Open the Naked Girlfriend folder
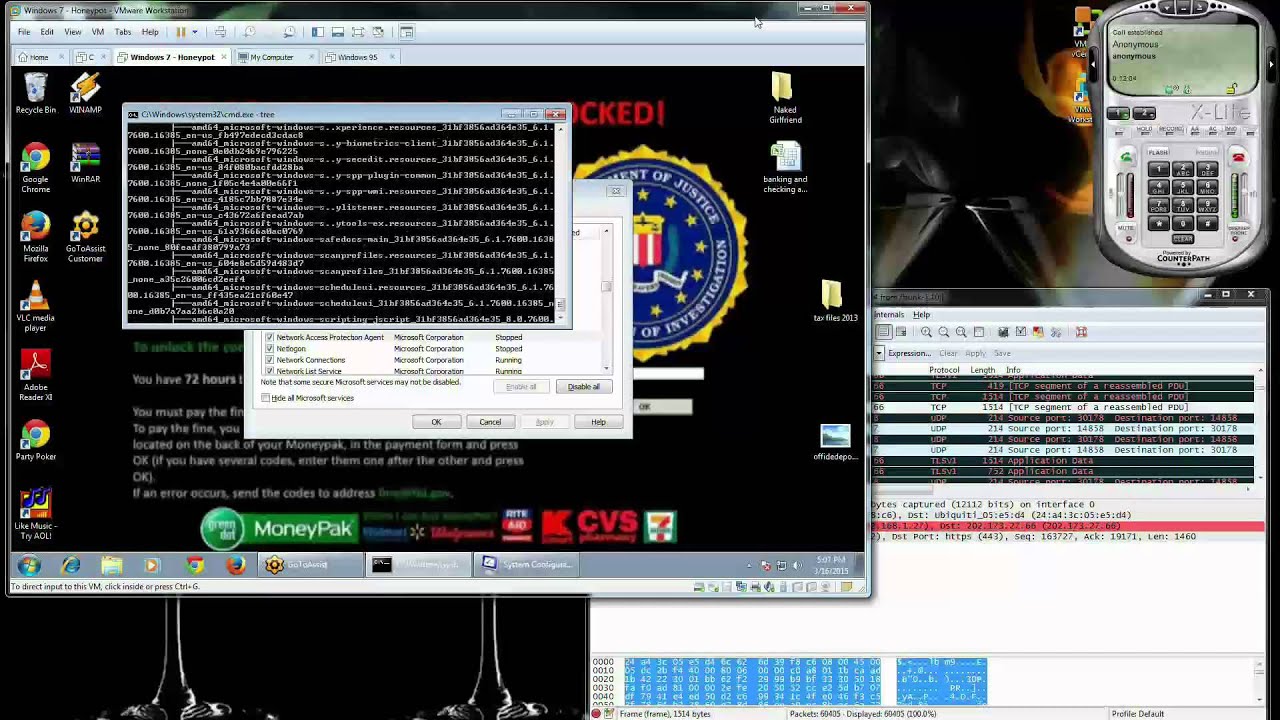 (x=785, y=99)
